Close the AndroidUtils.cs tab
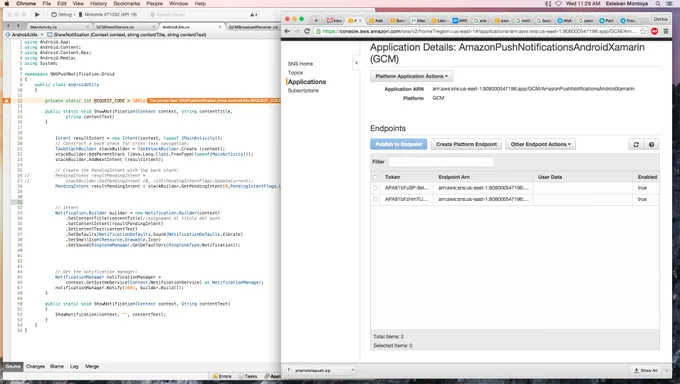Screen dimensions: 680x384 pos(220,27)
